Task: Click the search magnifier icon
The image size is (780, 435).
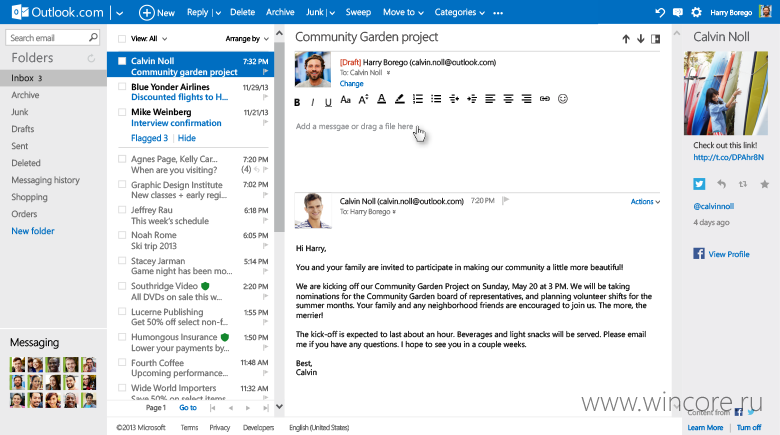Action: (93, 37)
